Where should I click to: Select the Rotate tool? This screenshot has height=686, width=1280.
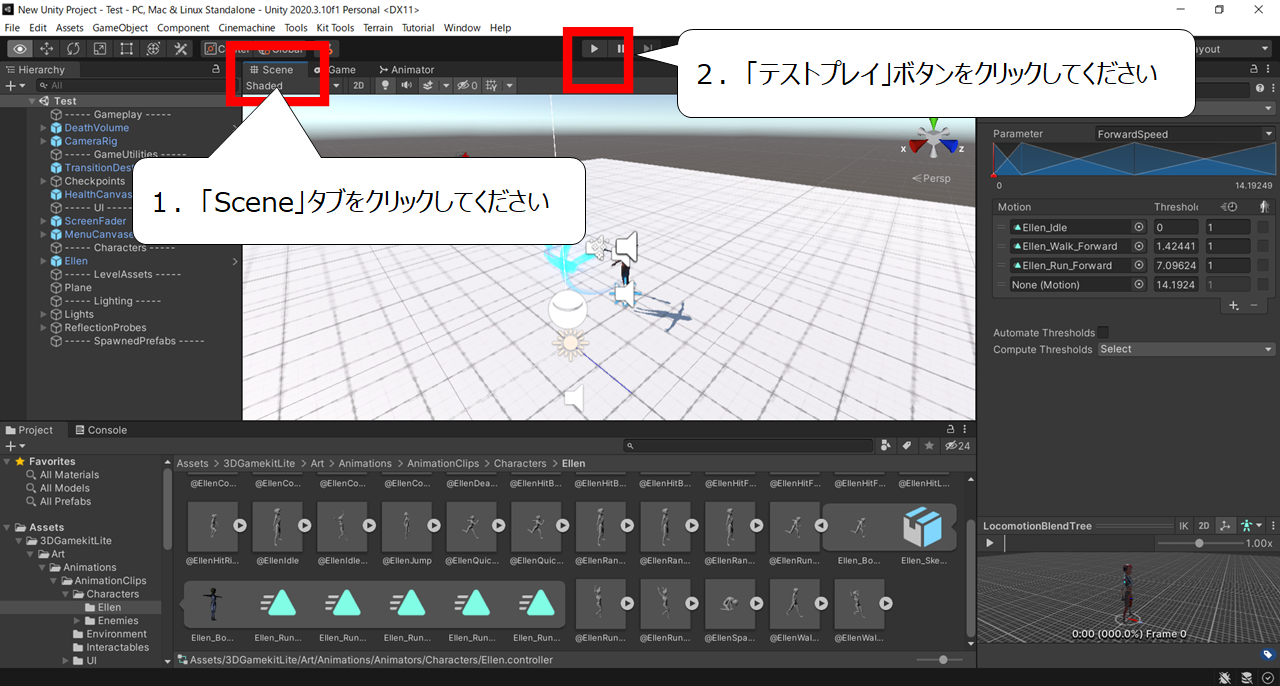74,48
